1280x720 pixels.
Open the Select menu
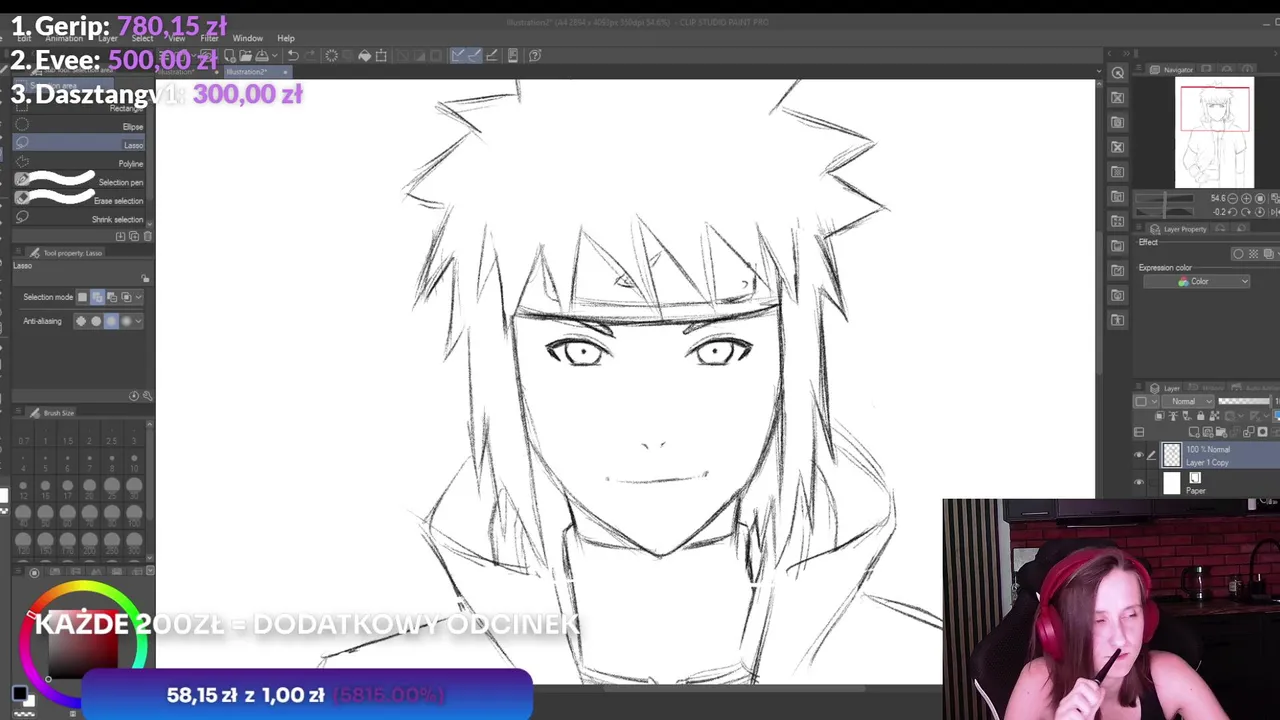pos(142,38)
